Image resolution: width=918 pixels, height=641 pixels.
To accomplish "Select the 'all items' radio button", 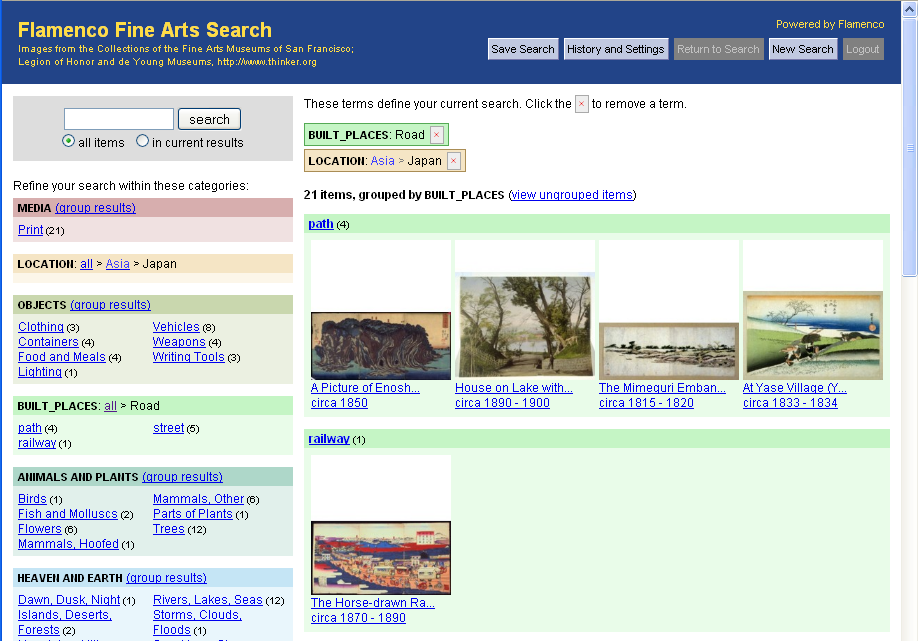I will tap(68, 142).
